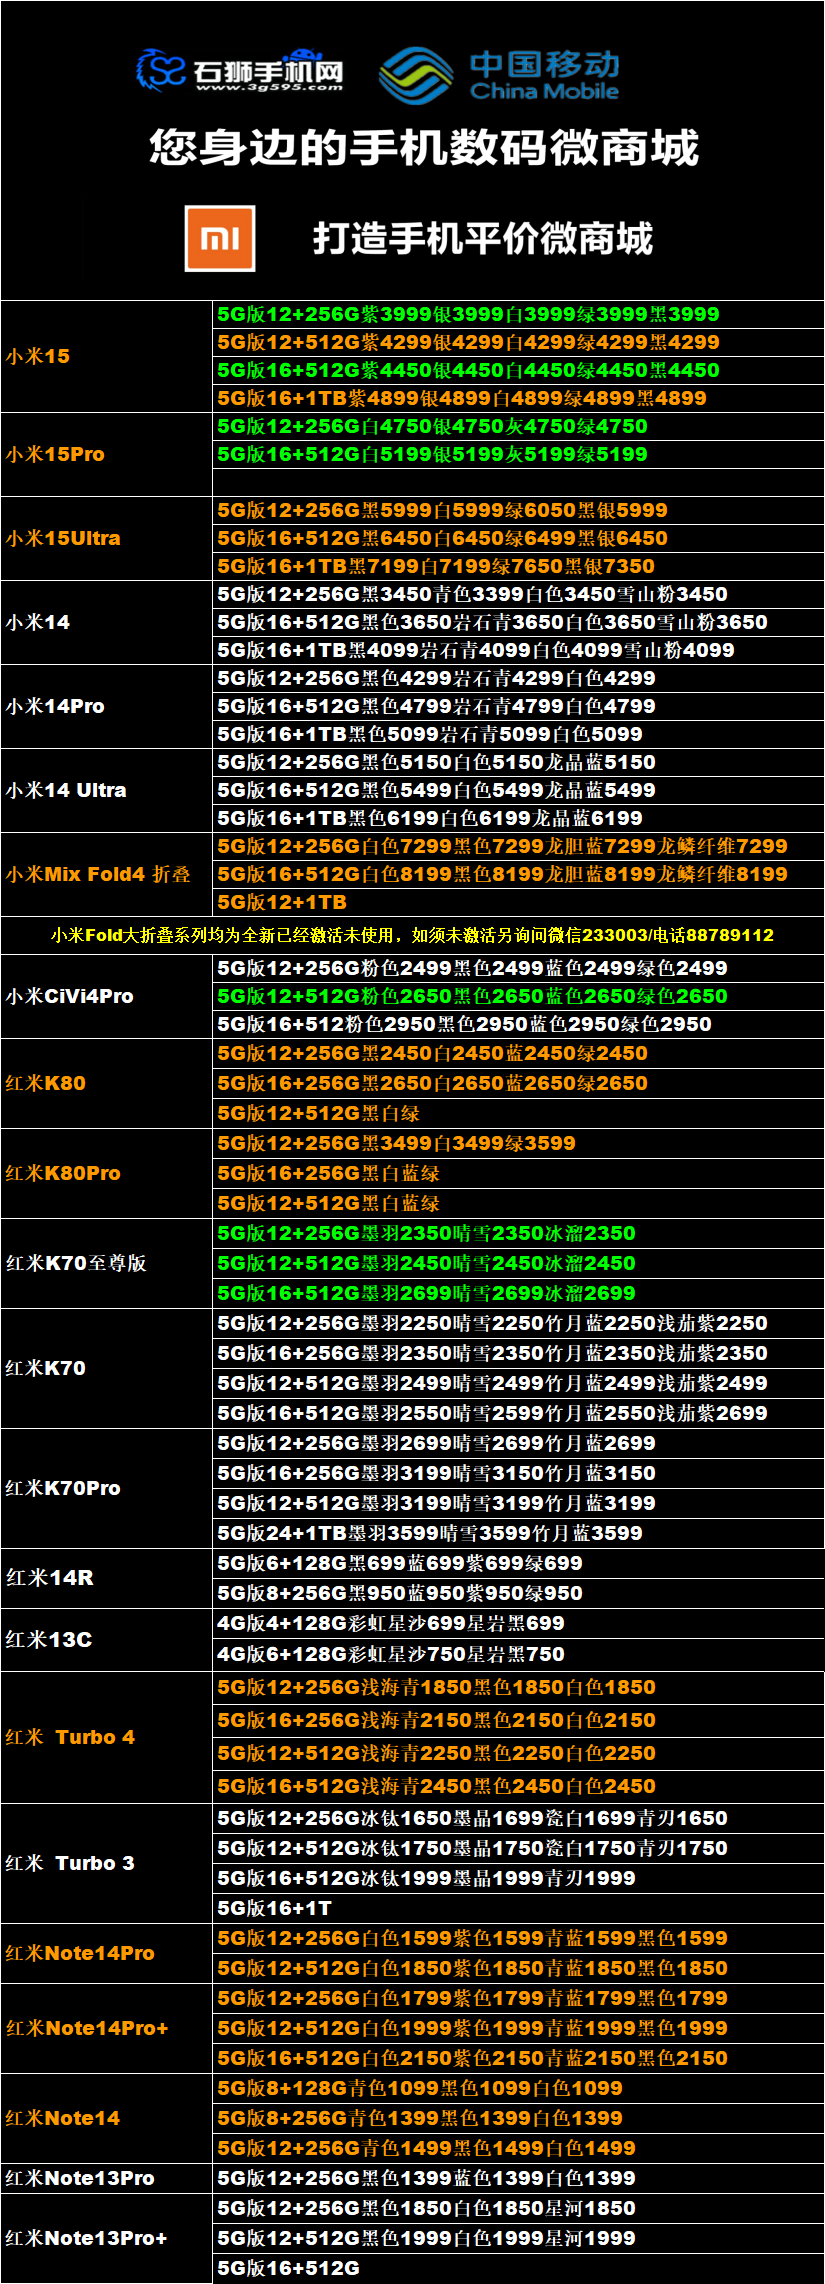
Task: Select the 红米Note14Pro model cell
Action: (107, 1953)
